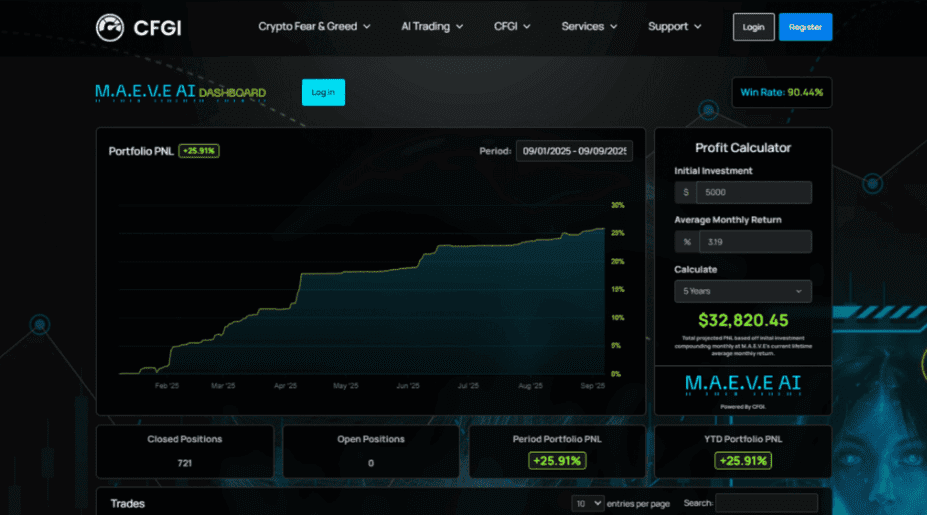Click the Win Rate 90.44% badge
Viewport: 927px width, 515px height.
[x=781, y=93]
